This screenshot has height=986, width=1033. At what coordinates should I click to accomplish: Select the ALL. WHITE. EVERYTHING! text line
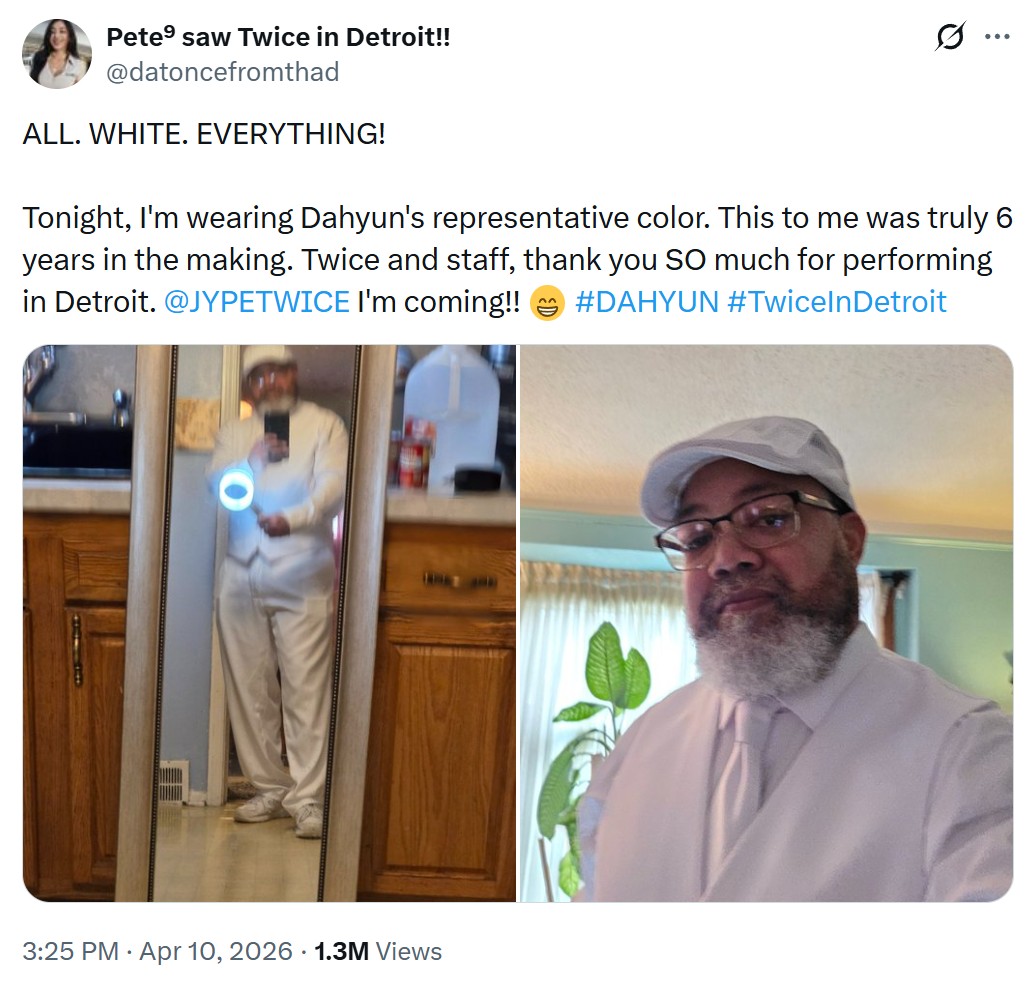coord(204,134)
